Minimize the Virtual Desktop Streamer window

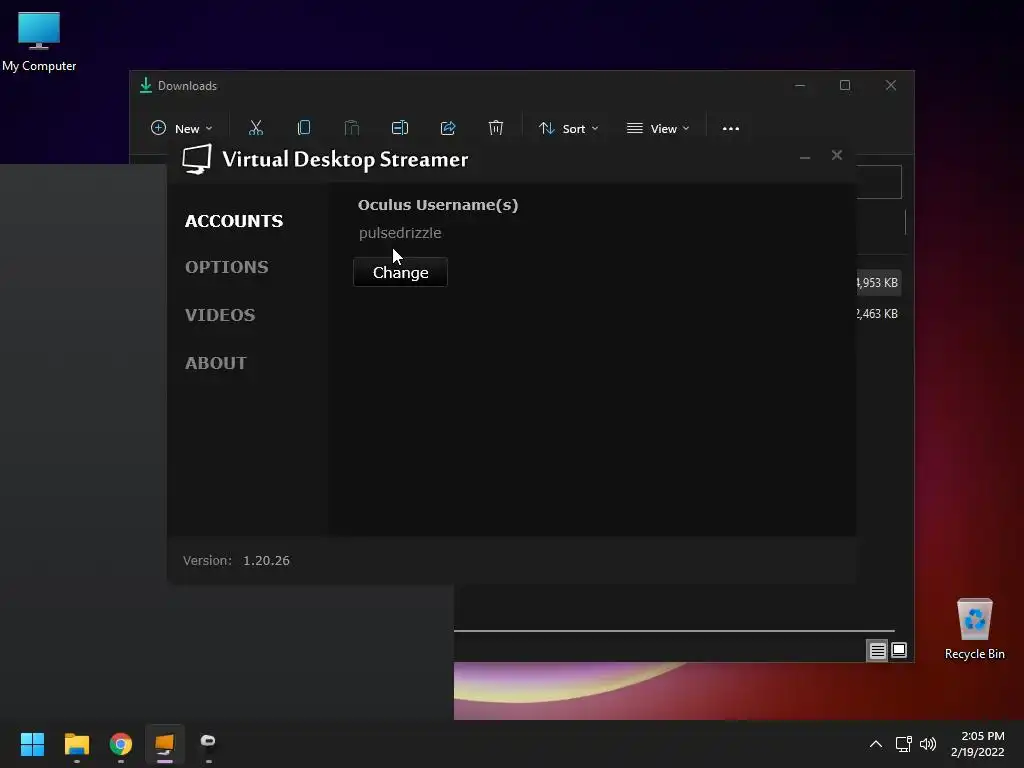[805, 156]
